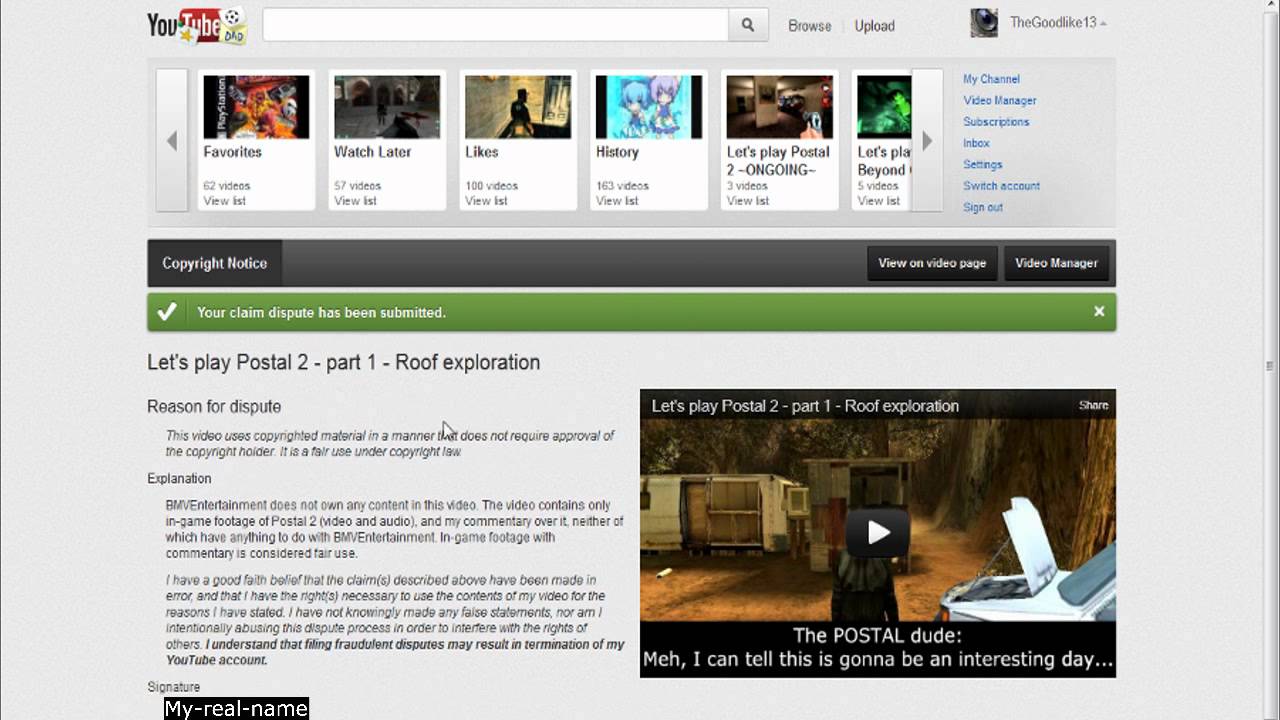Image resolution: width=1280 pixels, height=720 pixels.
Task: Click the green banner checkmark icon
Action: click(167, 312)
